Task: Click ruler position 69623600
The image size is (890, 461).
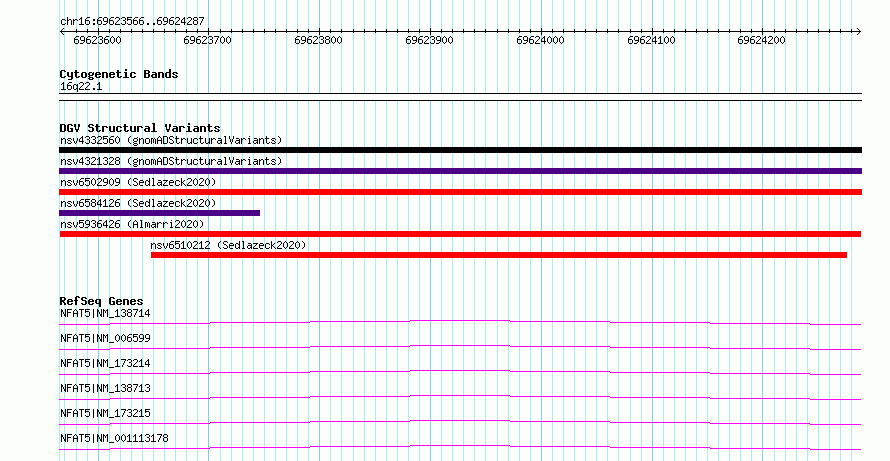Action: (97, 40)
